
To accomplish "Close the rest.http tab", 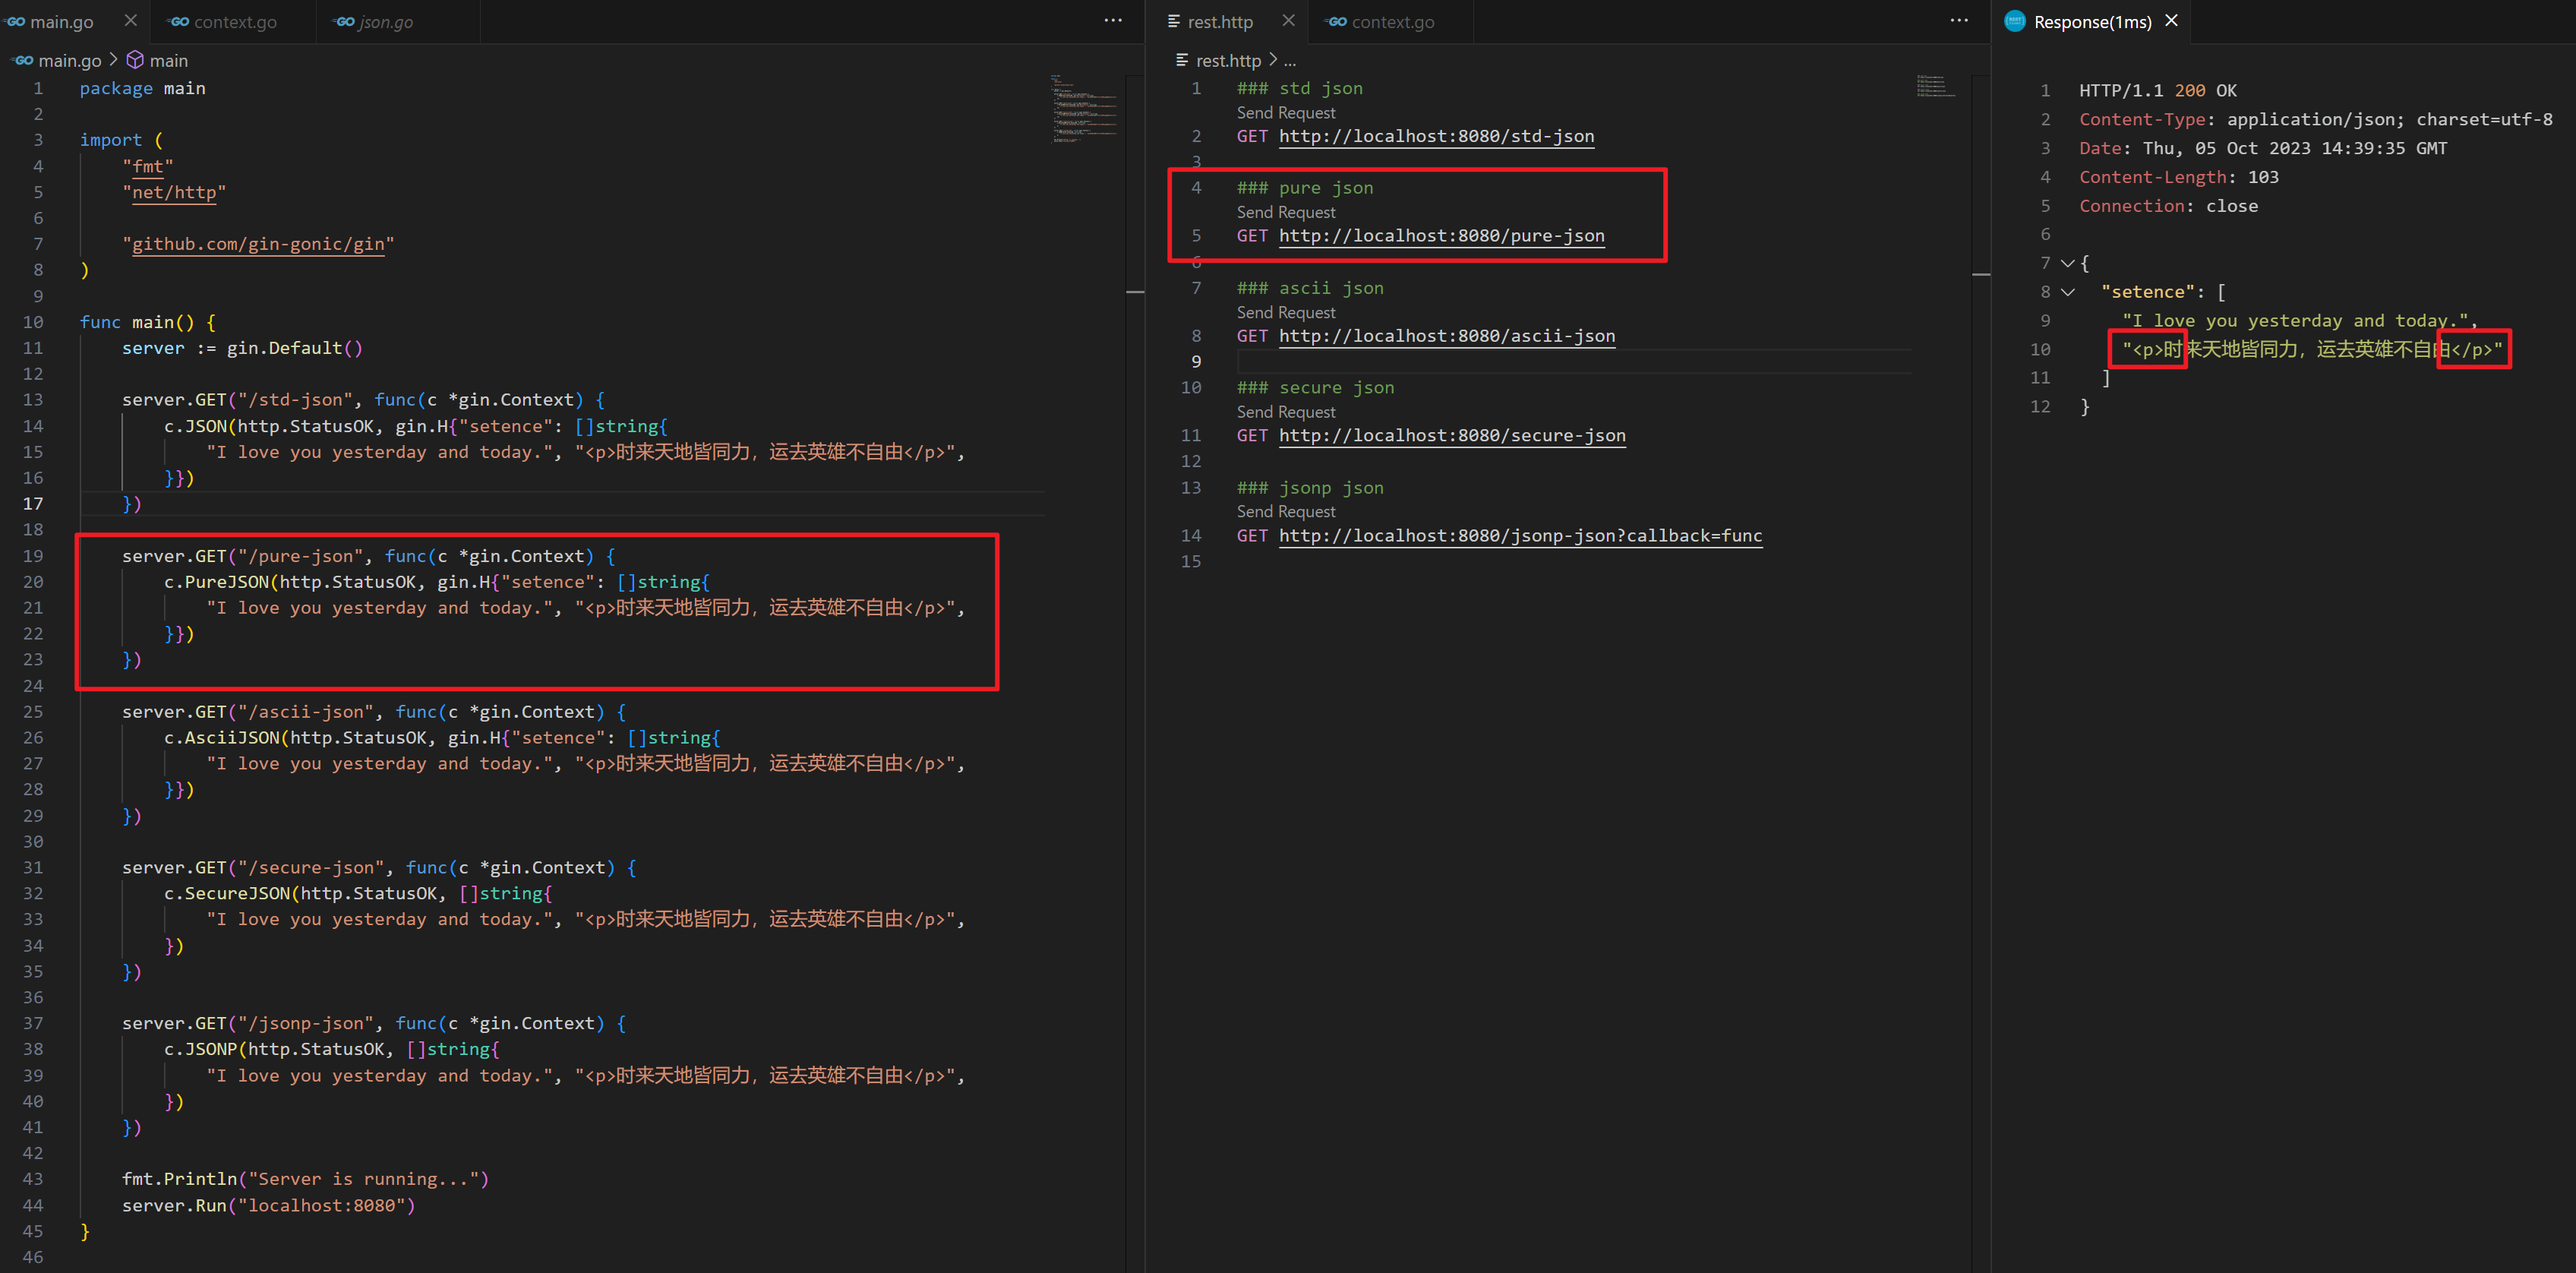I will click(x=1288, y=20).
